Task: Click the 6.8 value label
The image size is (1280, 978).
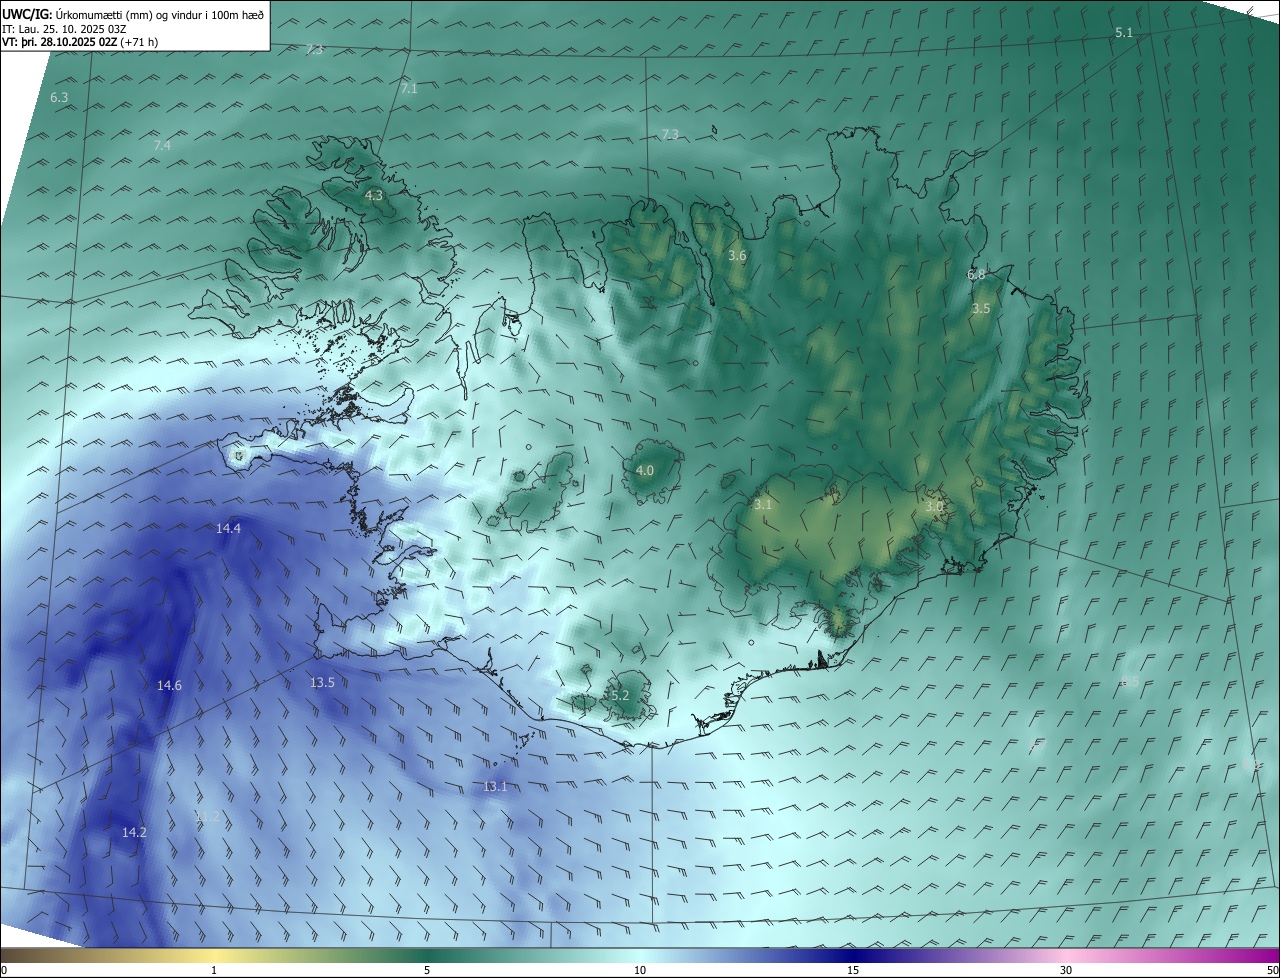Action: tap(976, 274)
